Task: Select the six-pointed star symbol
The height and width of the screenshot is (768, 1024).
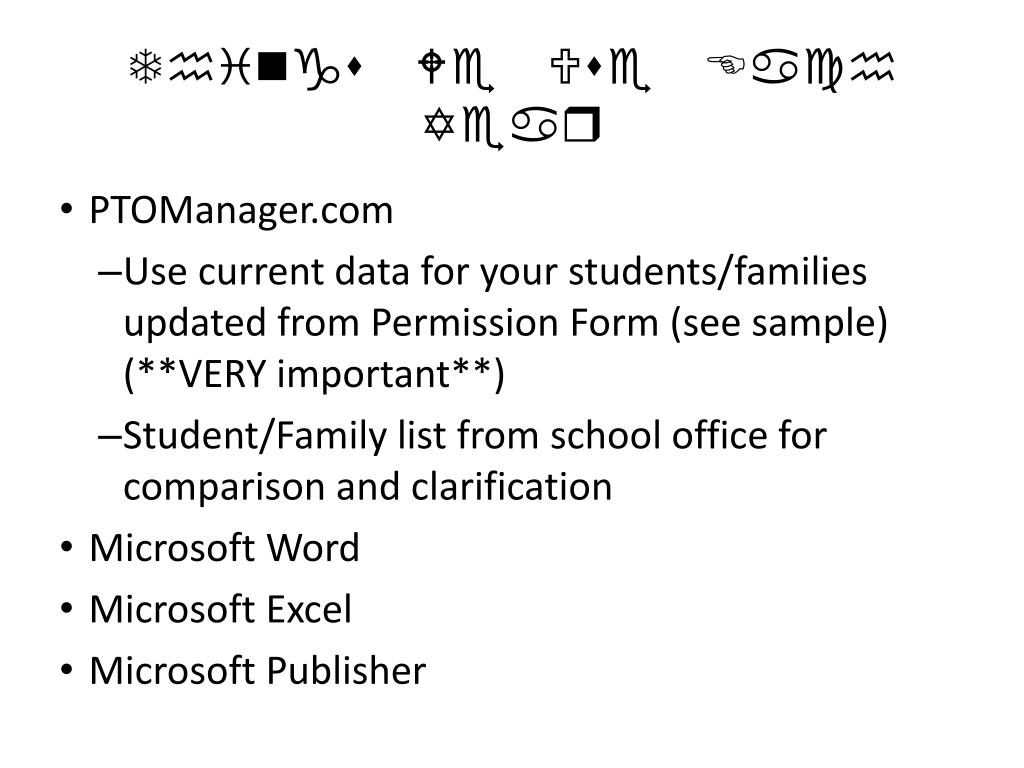Action: (x=438, y=125)
